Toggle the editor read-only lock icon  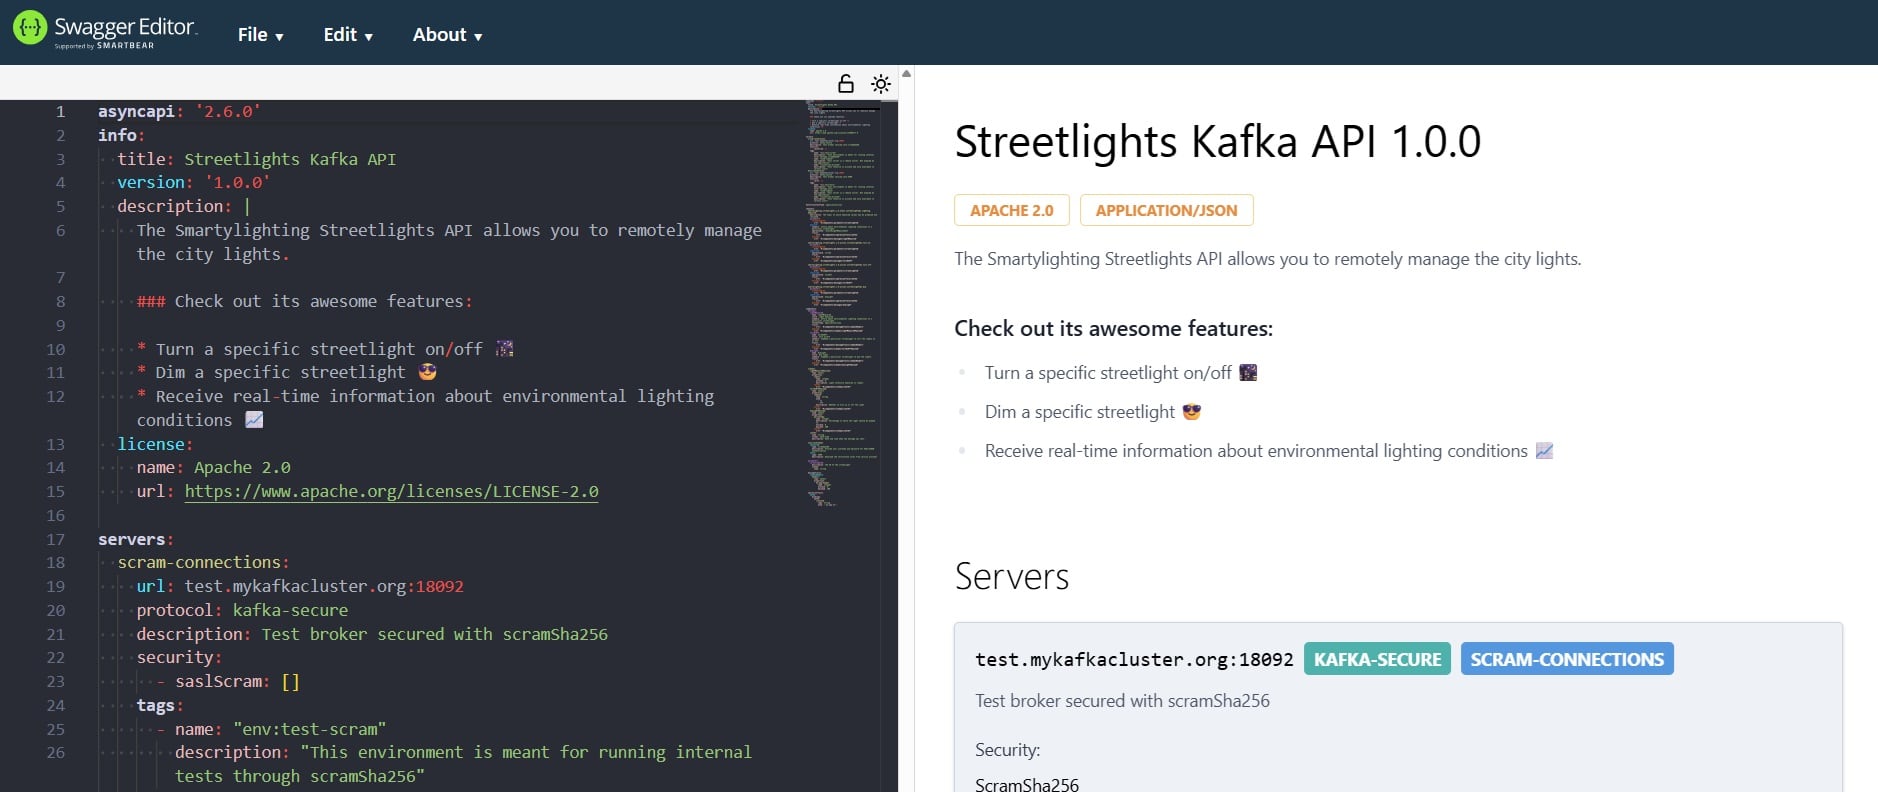click(x=845, y=83)
